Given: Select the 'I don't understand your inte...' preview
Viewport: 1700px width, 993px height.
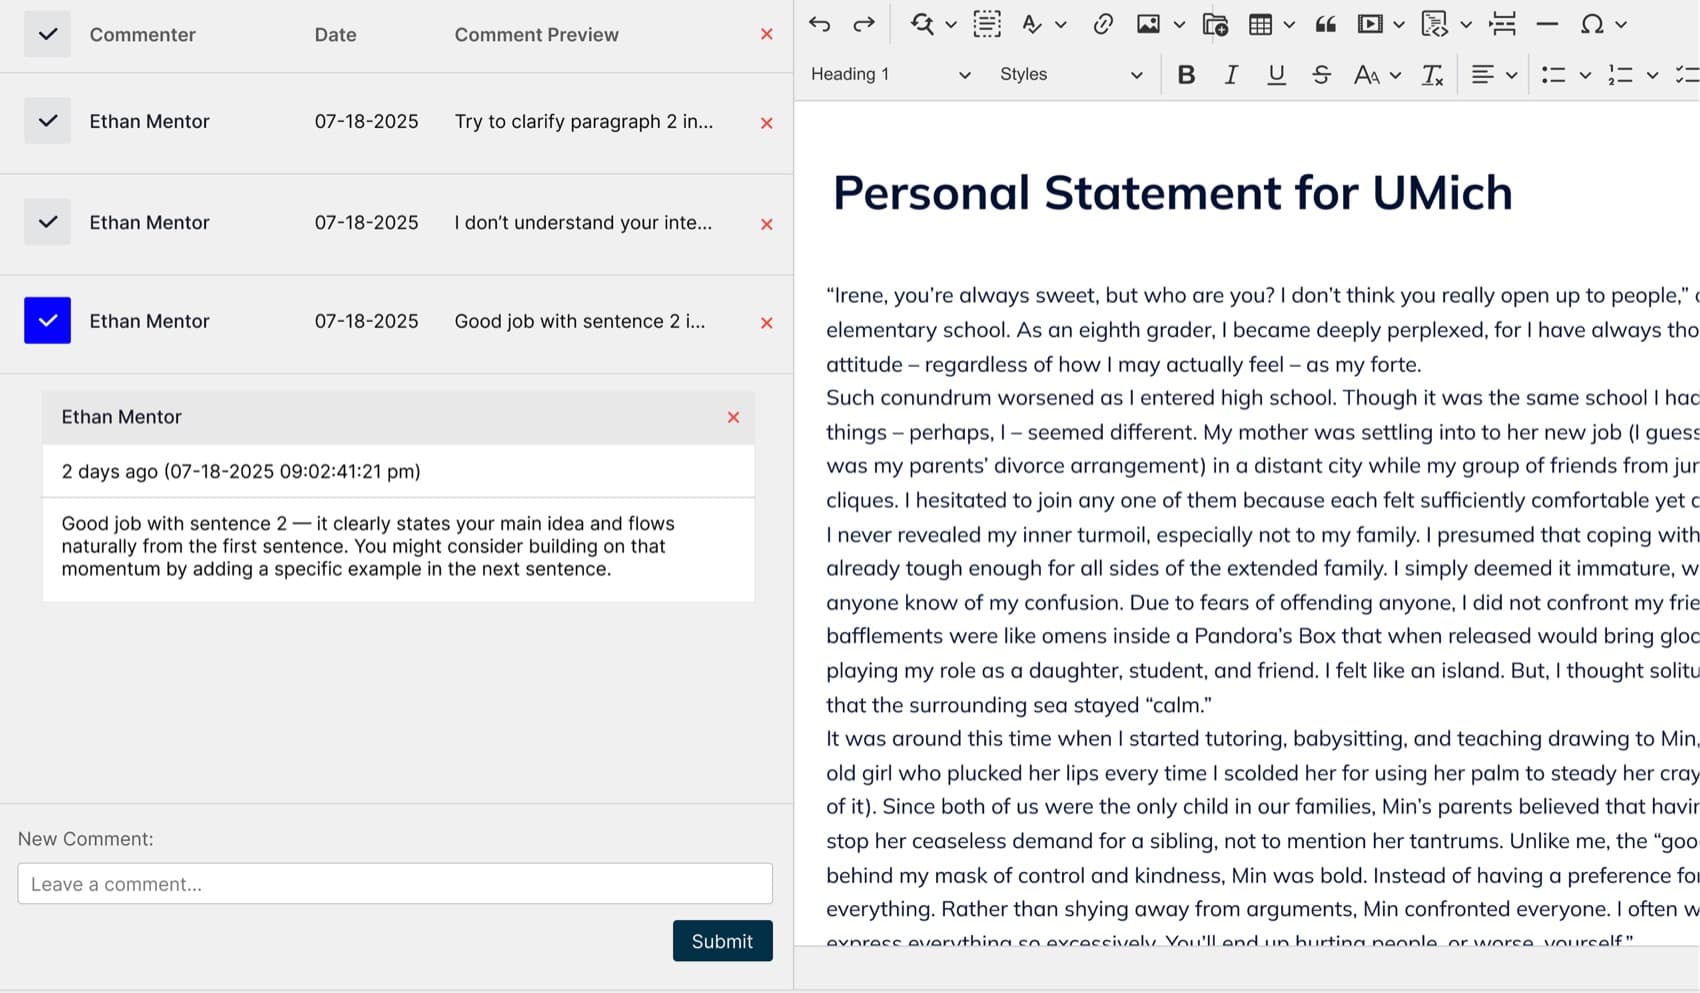Looking at the screenshot, I should (583, 222).
